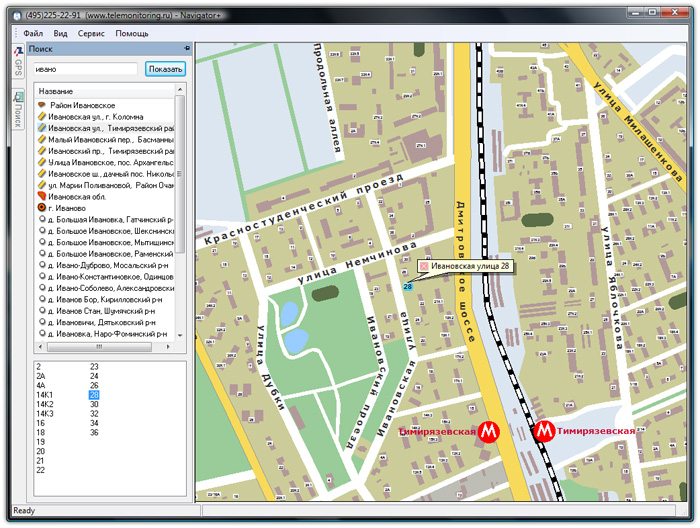The width and height of the screenshot is (700, 528).
Task: Click the house 28 marker on map
Action: click(407, 287)
